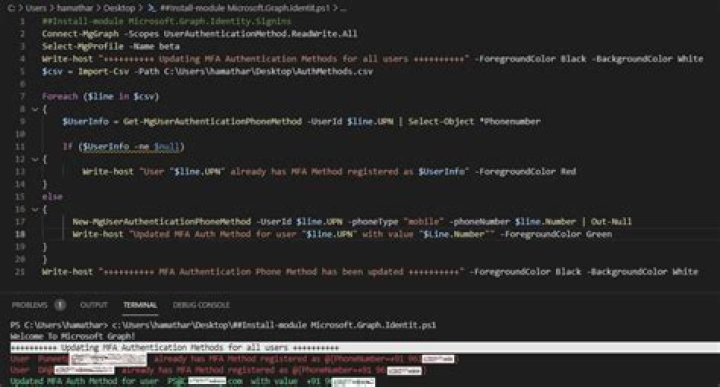
Task: Select the TERMINAL panel tab
Action: tap(140, 305)
